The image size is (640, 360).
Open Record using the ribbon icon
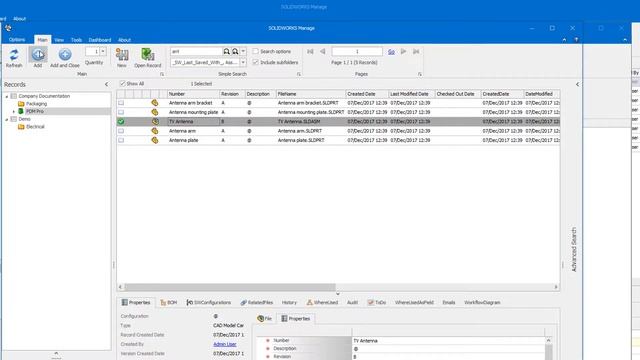[147, 55]
